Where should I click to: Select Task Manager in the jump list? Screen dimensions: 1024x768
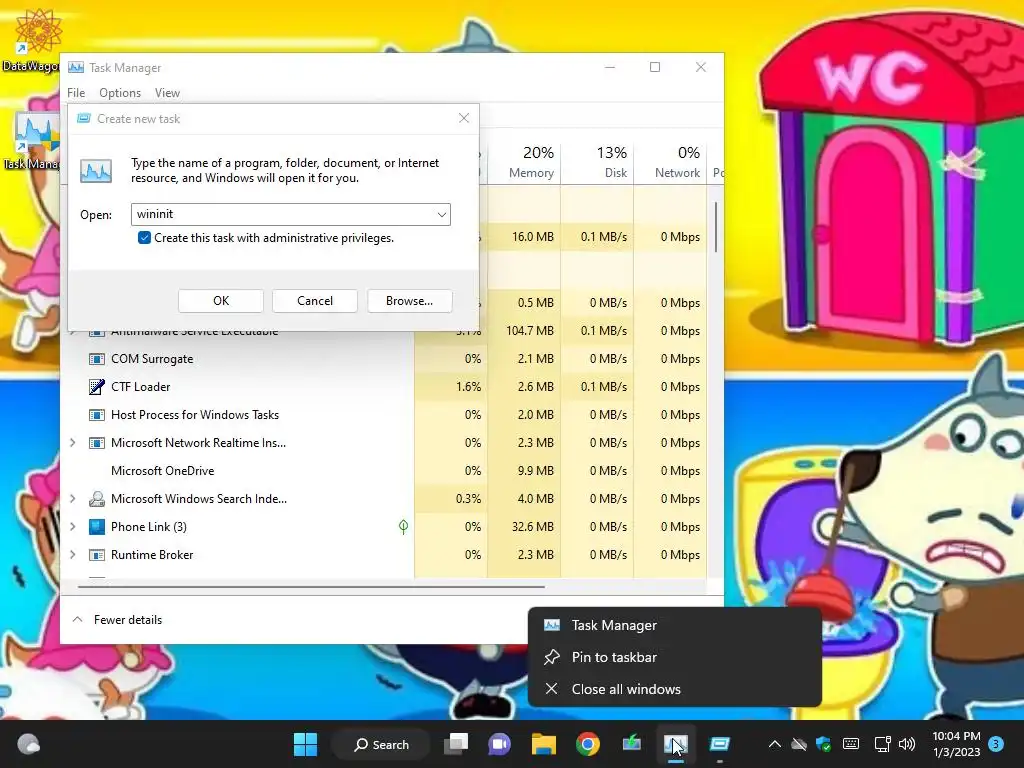point(675,625)
